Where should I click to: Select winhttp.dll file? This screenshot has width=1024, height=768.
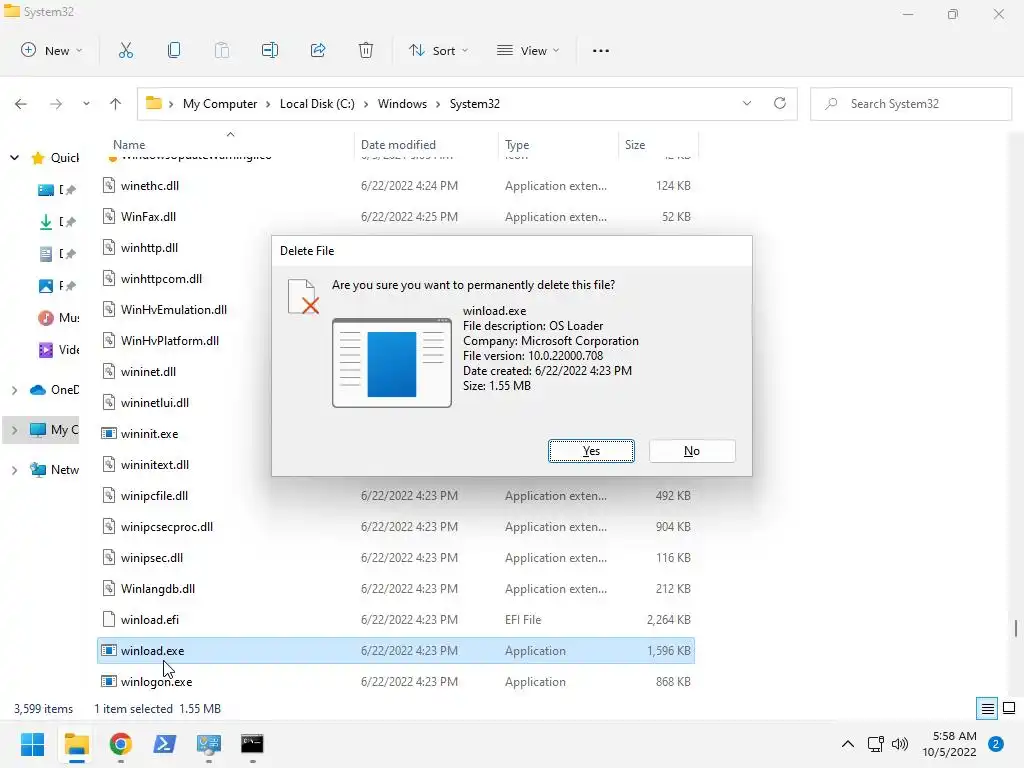(x=149, y=248)
